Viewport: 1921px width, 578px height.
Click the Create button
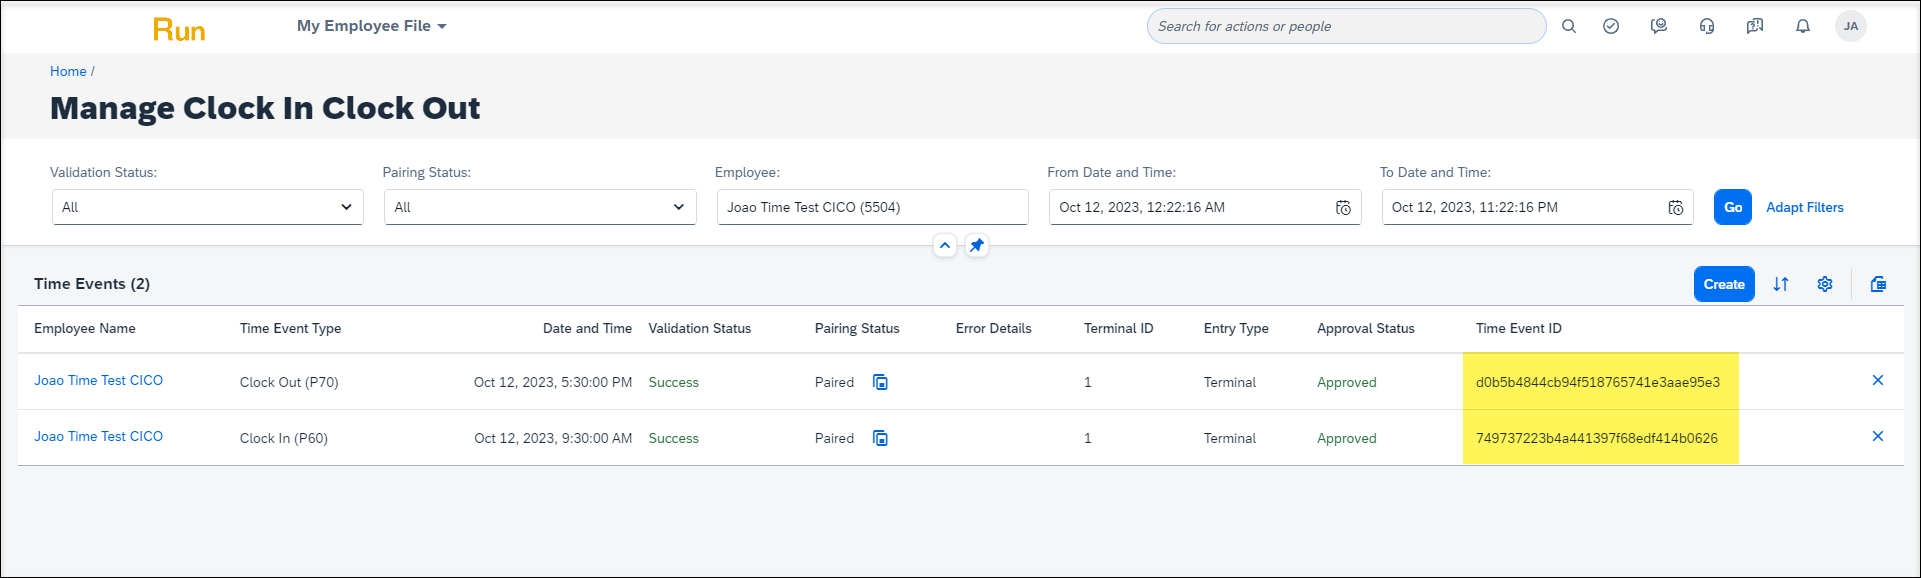(1724, 284)
